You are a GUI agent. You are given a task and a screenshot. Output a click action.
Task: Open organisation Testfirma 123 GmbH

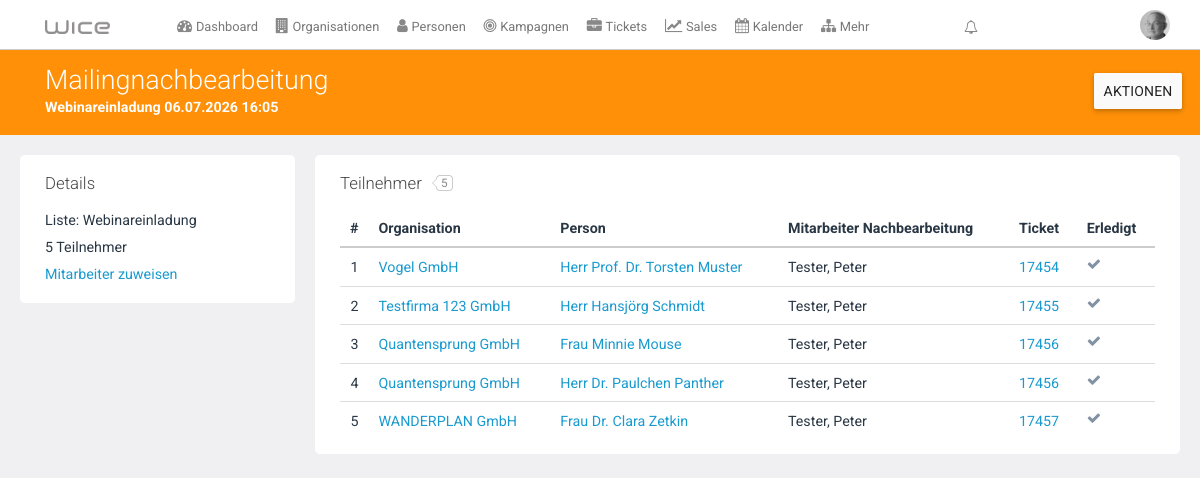444,306
